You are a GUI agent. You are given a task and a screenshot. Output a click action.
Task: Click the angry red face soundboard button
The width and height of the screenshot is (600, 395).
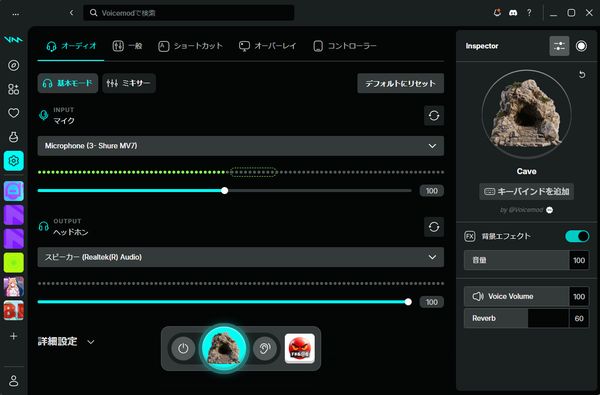(300, 348)
